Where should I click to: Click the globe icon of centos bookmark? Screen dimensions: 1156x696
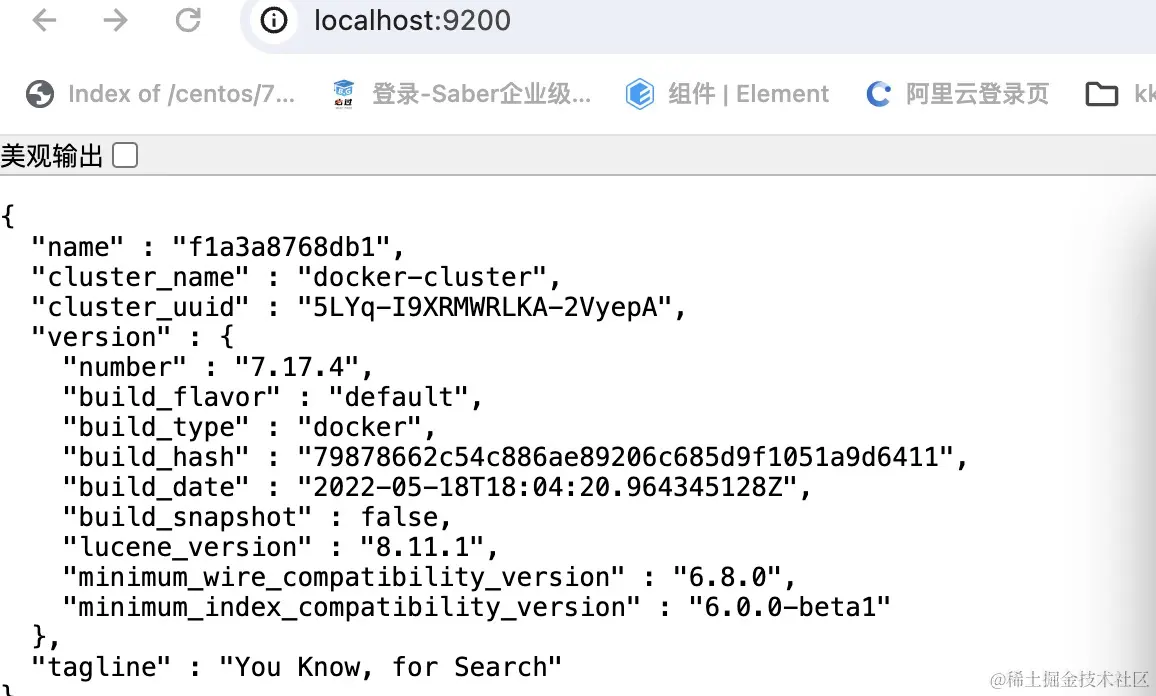click(40, 94)
